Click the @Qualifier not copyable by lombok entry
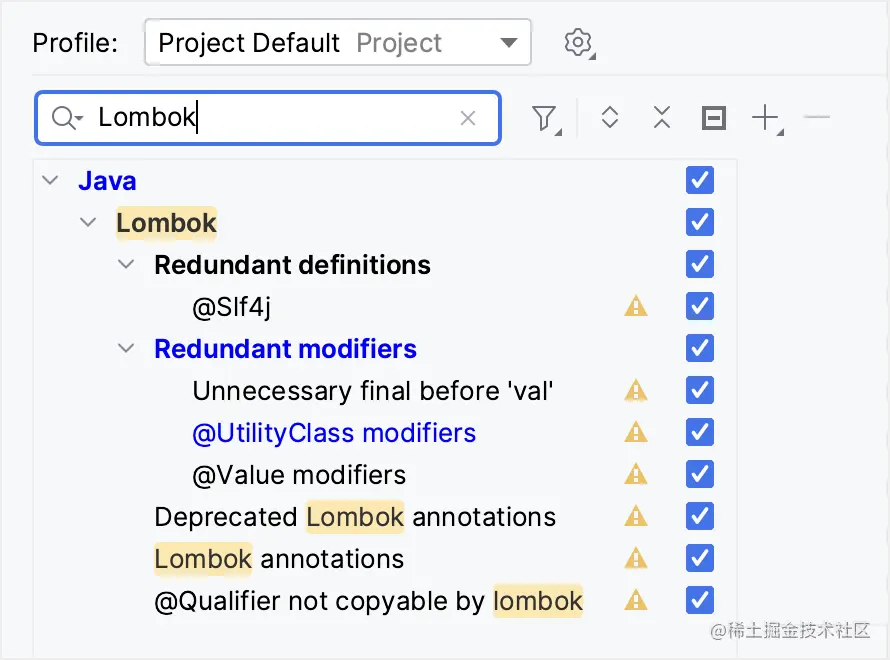890x660 pixels. (x=367, y=600)
